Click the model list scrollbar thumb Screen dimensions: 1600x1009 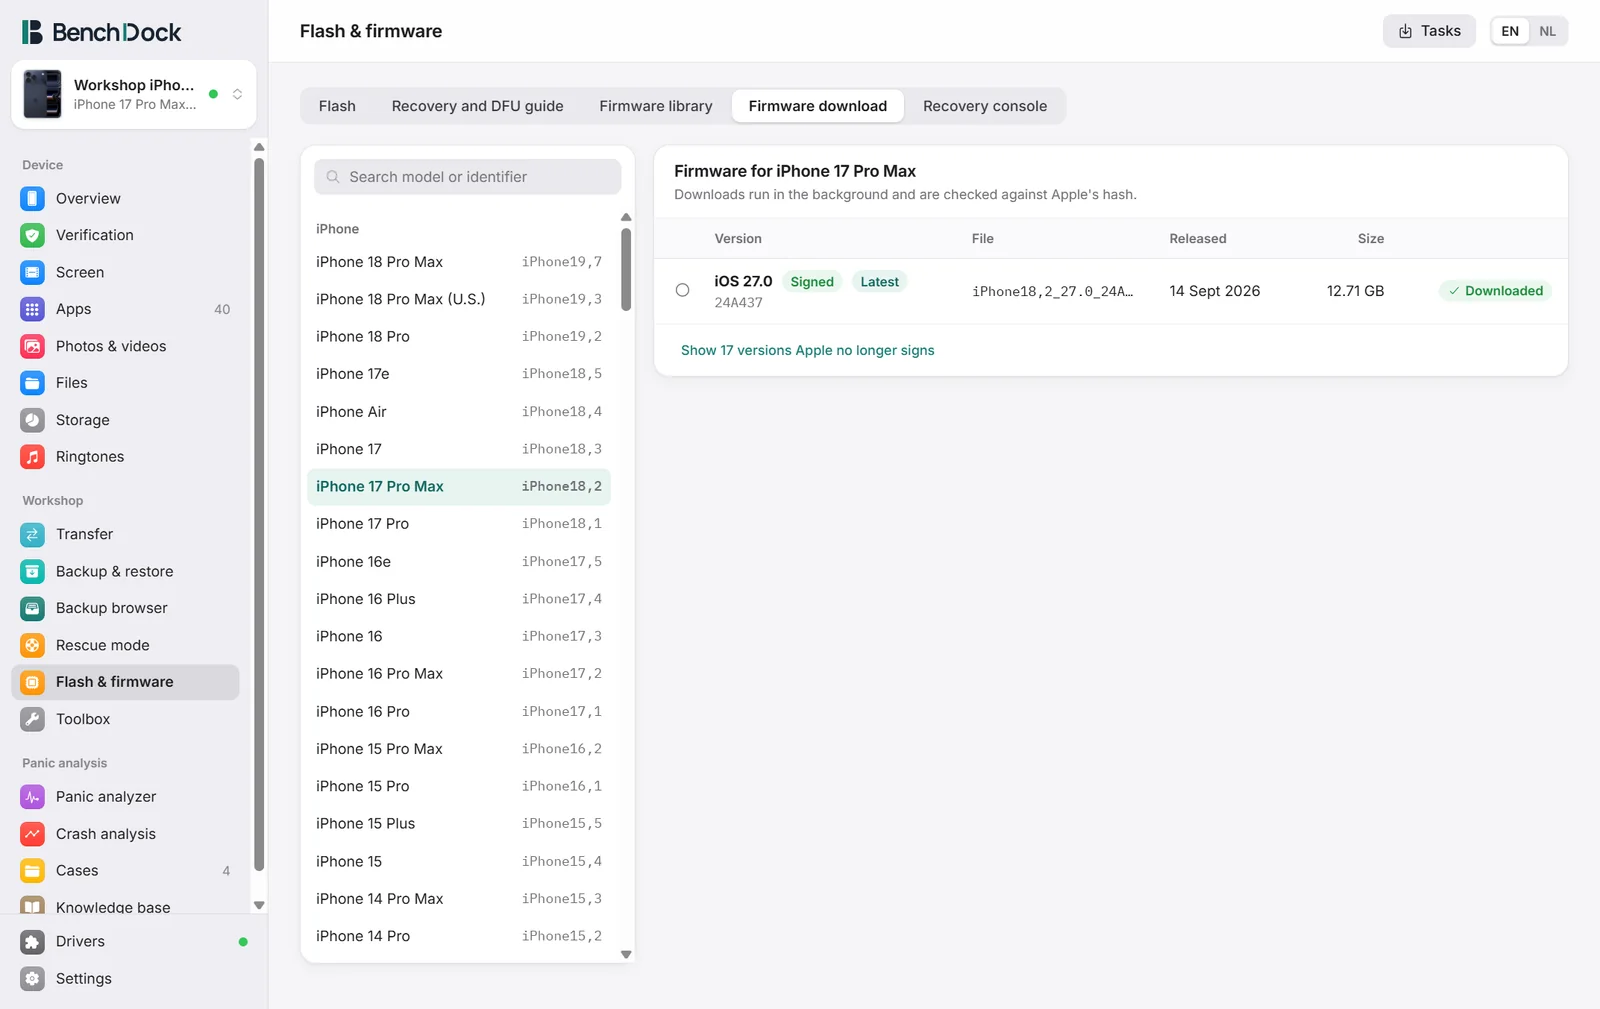click(626, 269)
